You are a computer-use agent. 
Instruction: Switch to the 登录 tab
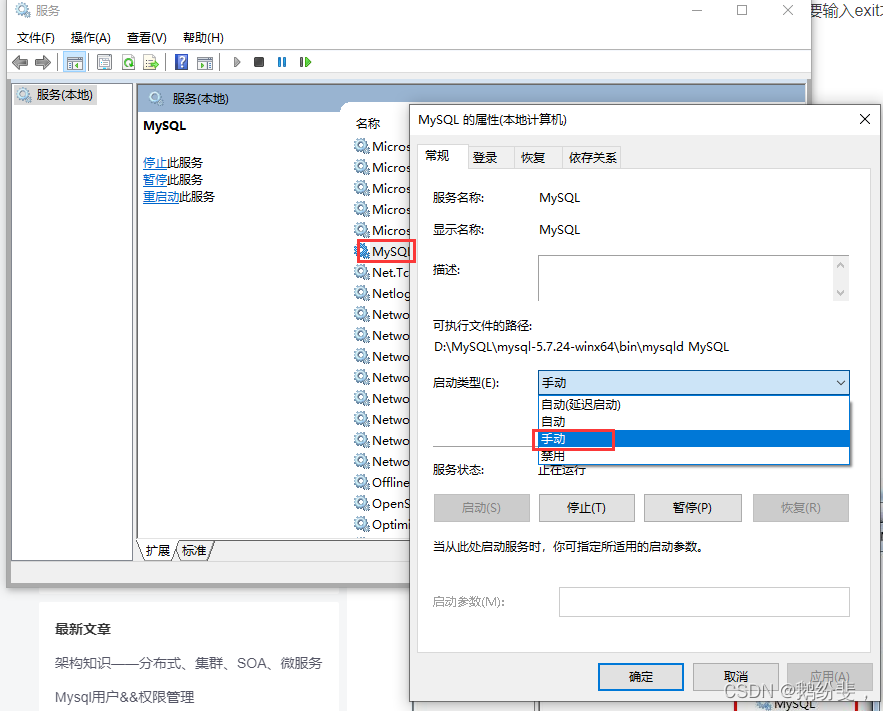(485, 158)
